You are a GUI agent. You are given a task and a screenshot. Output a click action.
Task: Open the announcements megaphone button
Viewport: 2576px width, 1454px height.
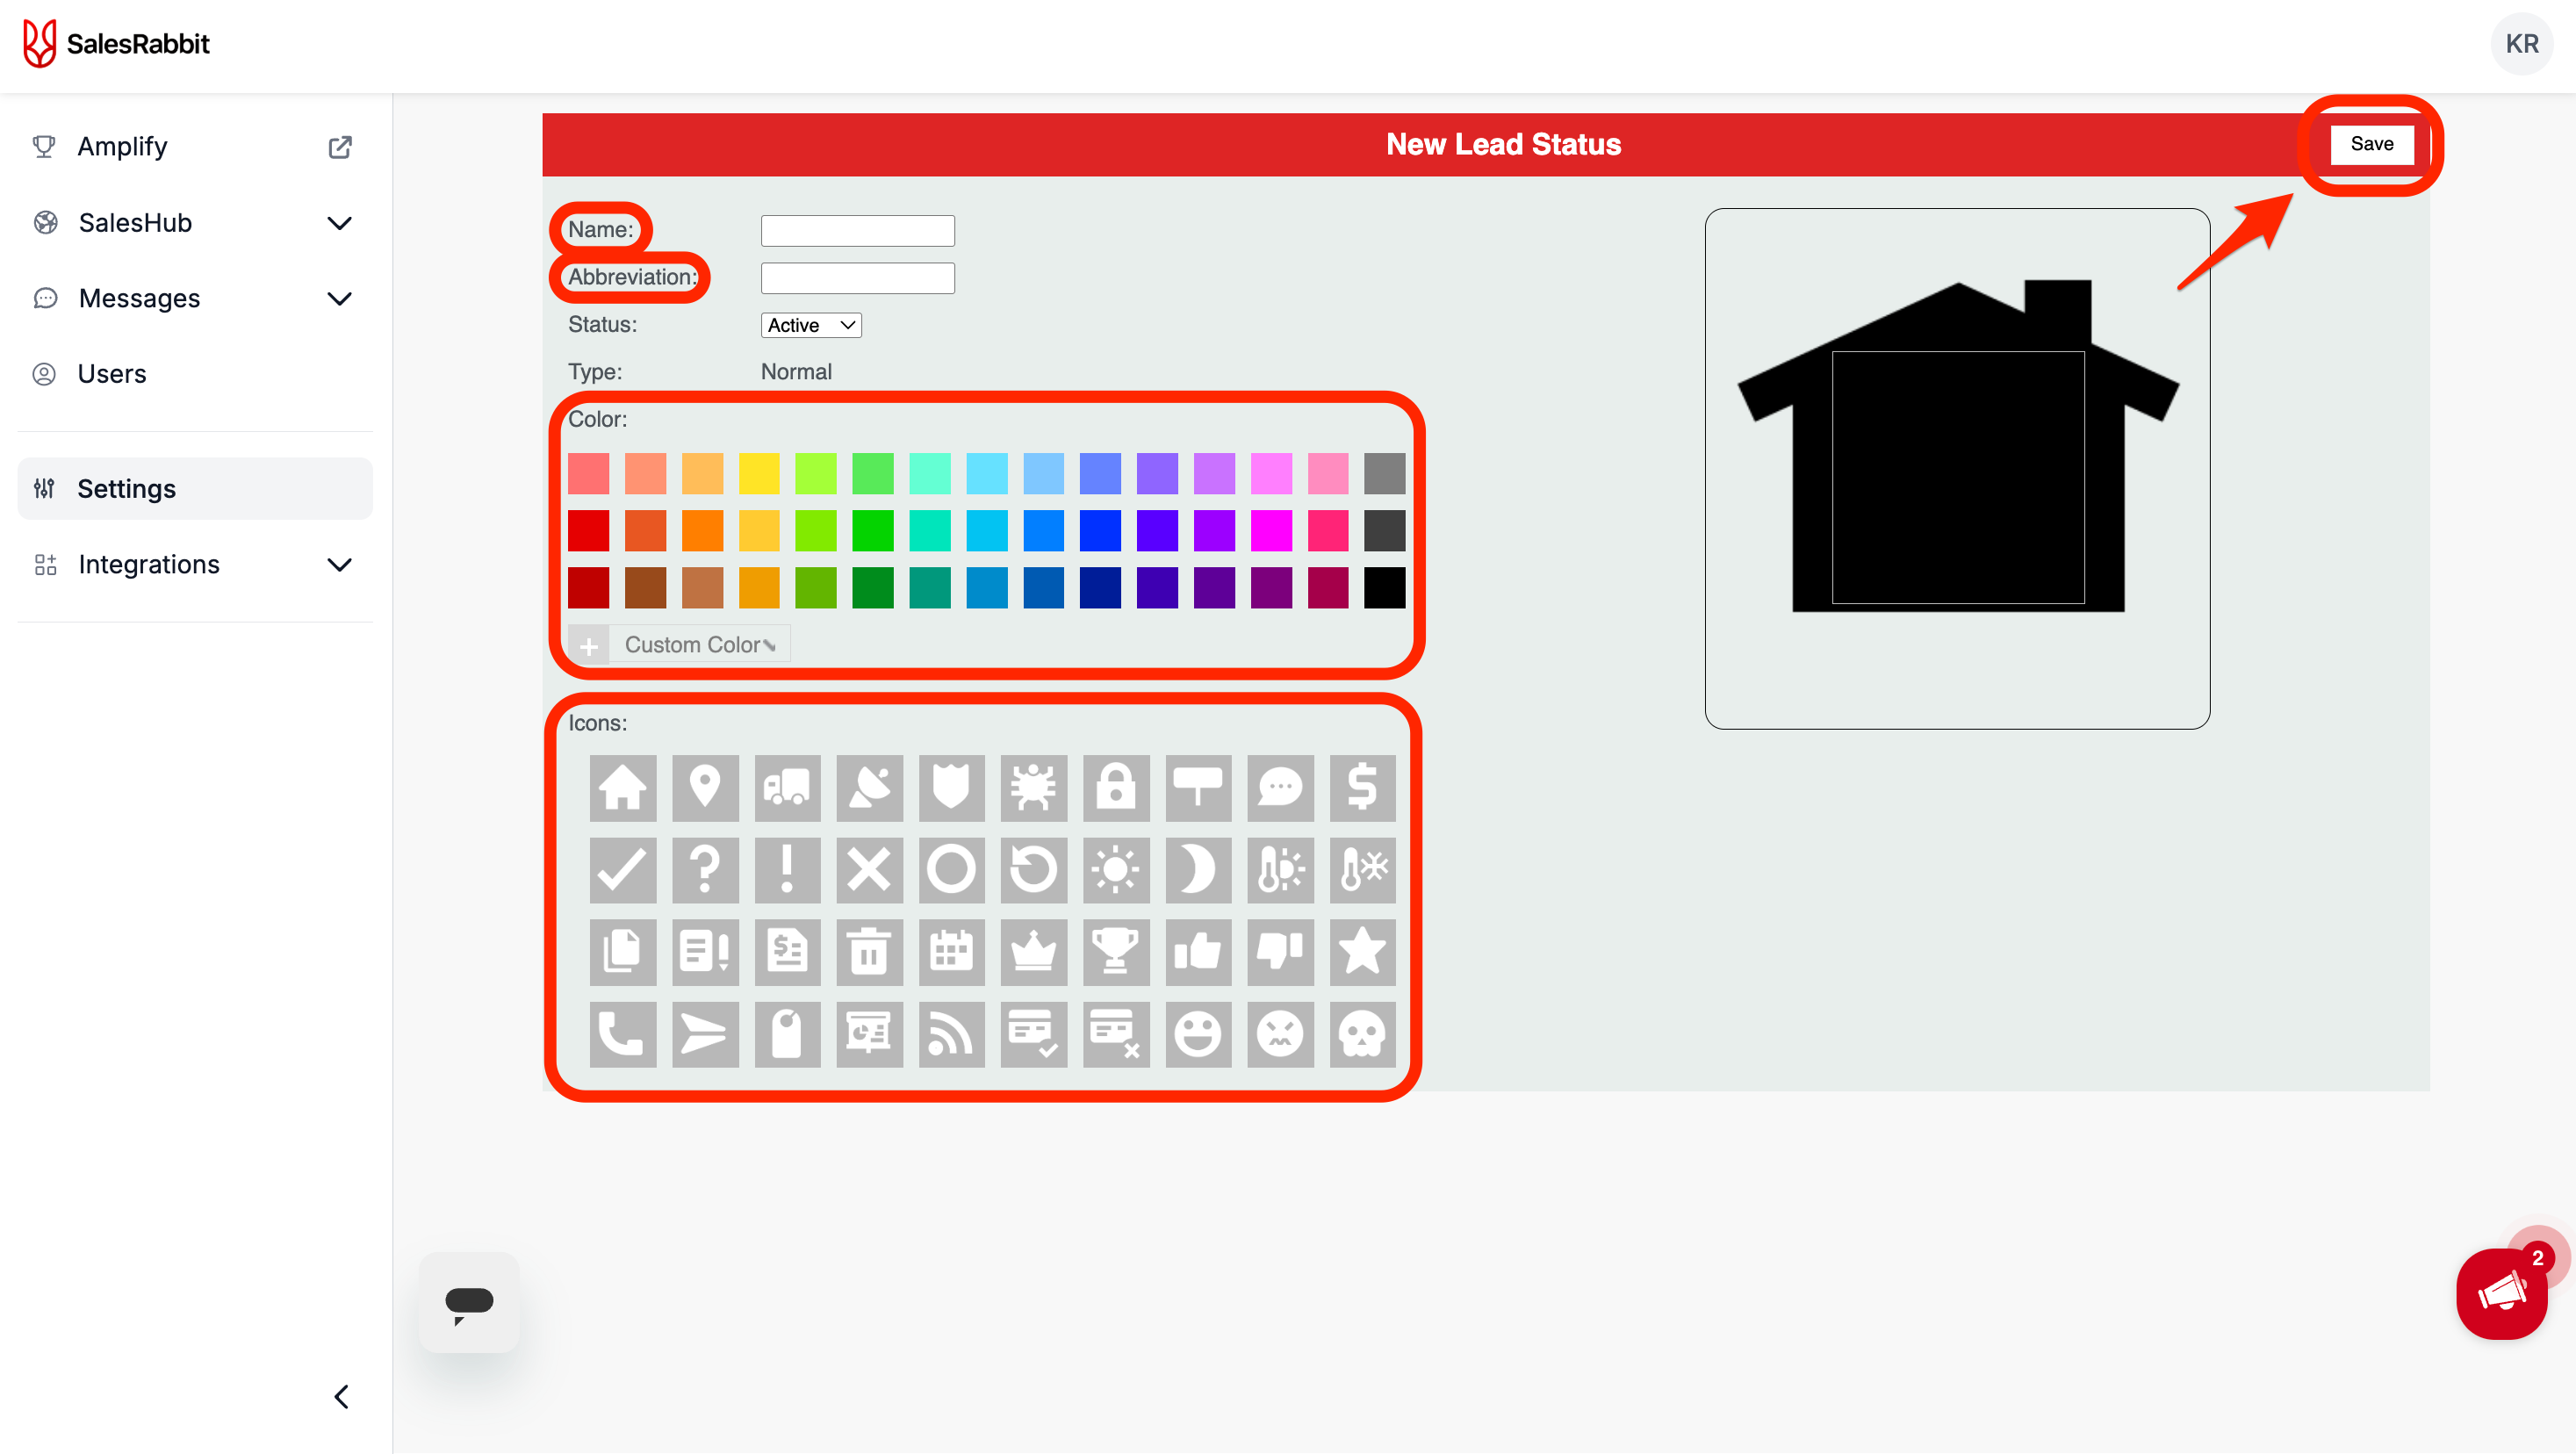click(x=2501, y=1293)
